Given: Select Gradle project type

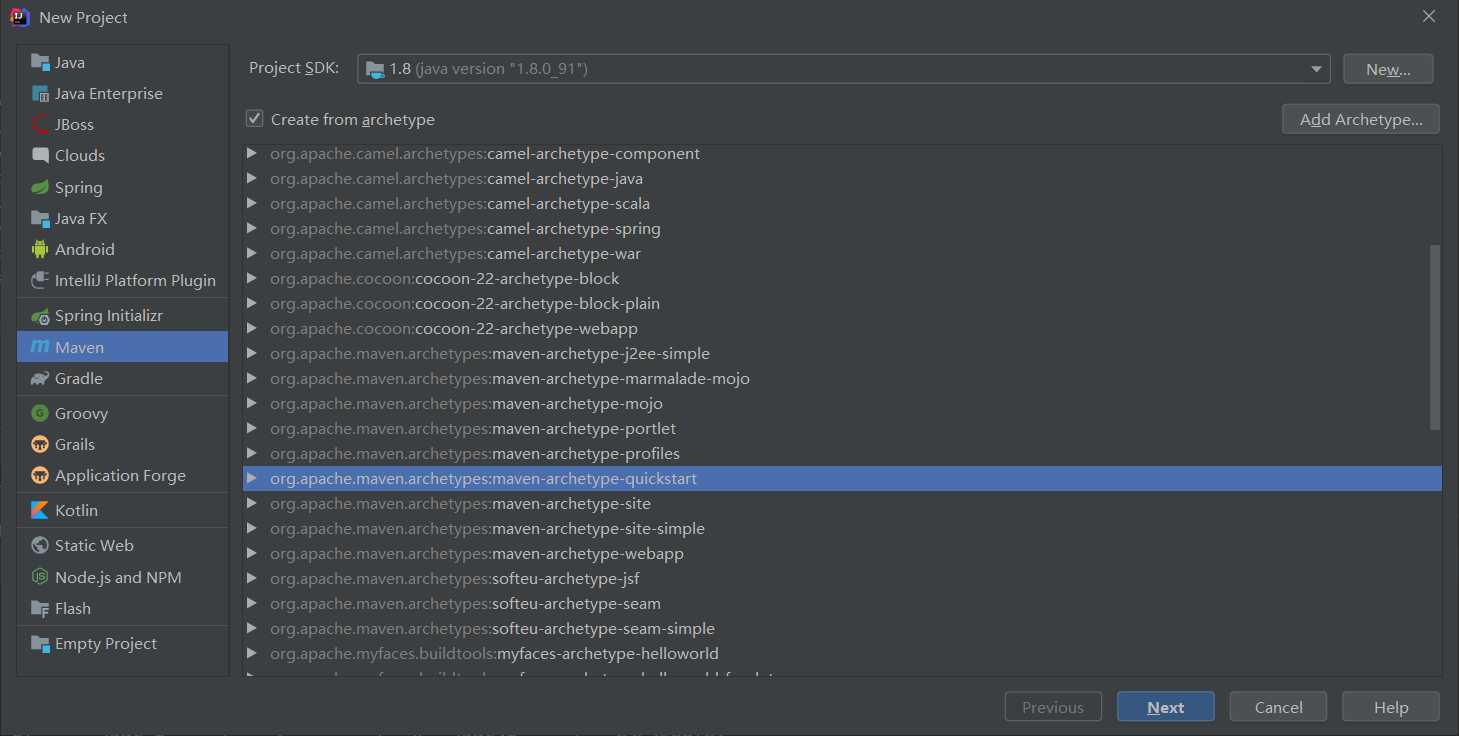Looking at the screenshot, I should point(123,378).
